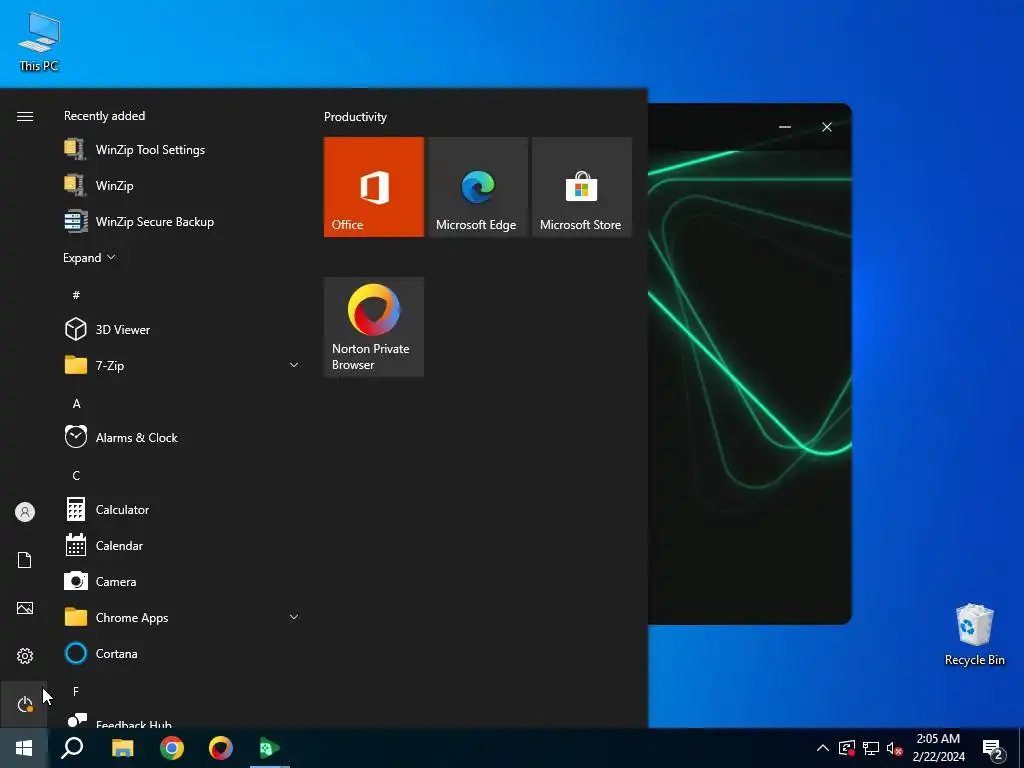Click the Productivity group title
The image size is (1024, 768).
pyautogui.click(x=355, y=117)
